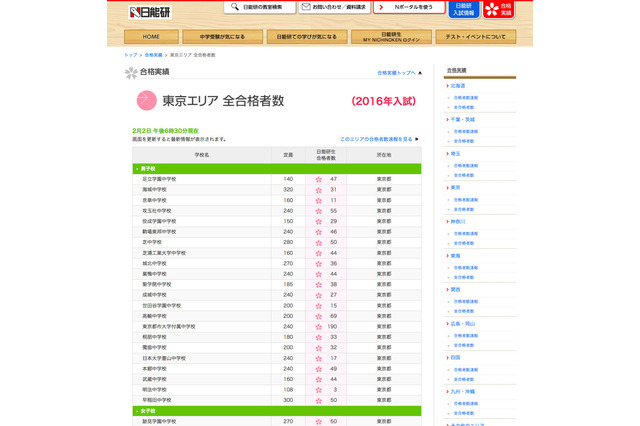Click the sakura icon in the 海城中学校 row
This screenshot has height=426, width=640.
[319, 190]
